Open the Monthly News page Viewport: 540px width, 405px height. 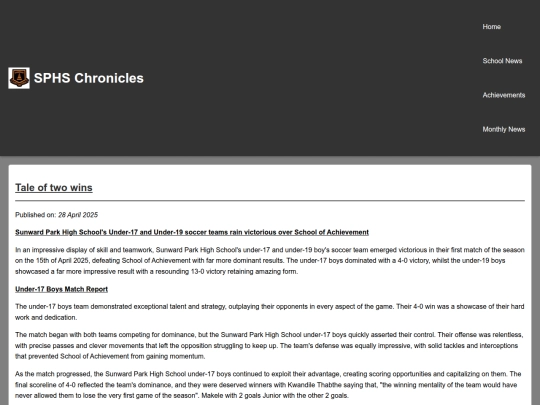[x=503, y=129]
